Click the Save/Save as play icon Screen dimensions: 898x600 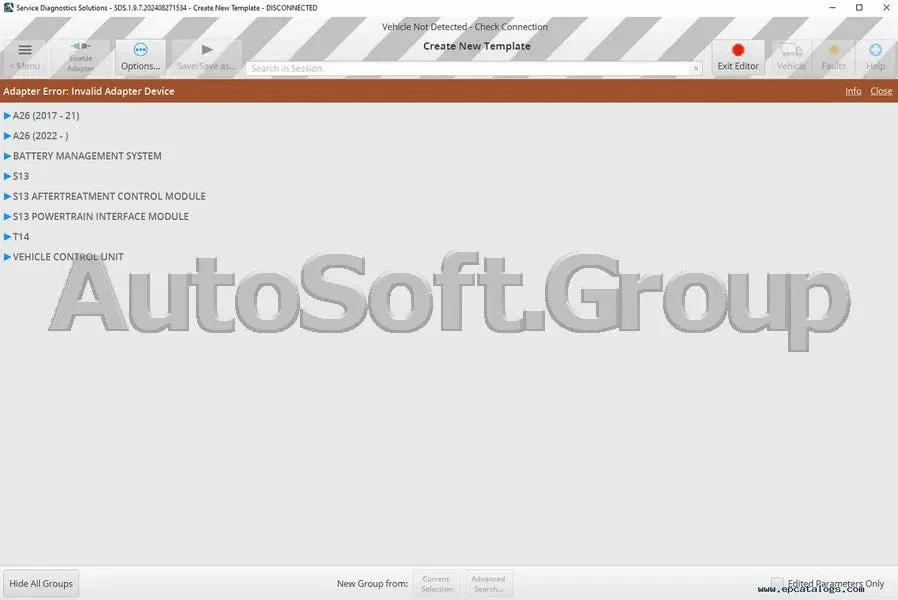207,50
